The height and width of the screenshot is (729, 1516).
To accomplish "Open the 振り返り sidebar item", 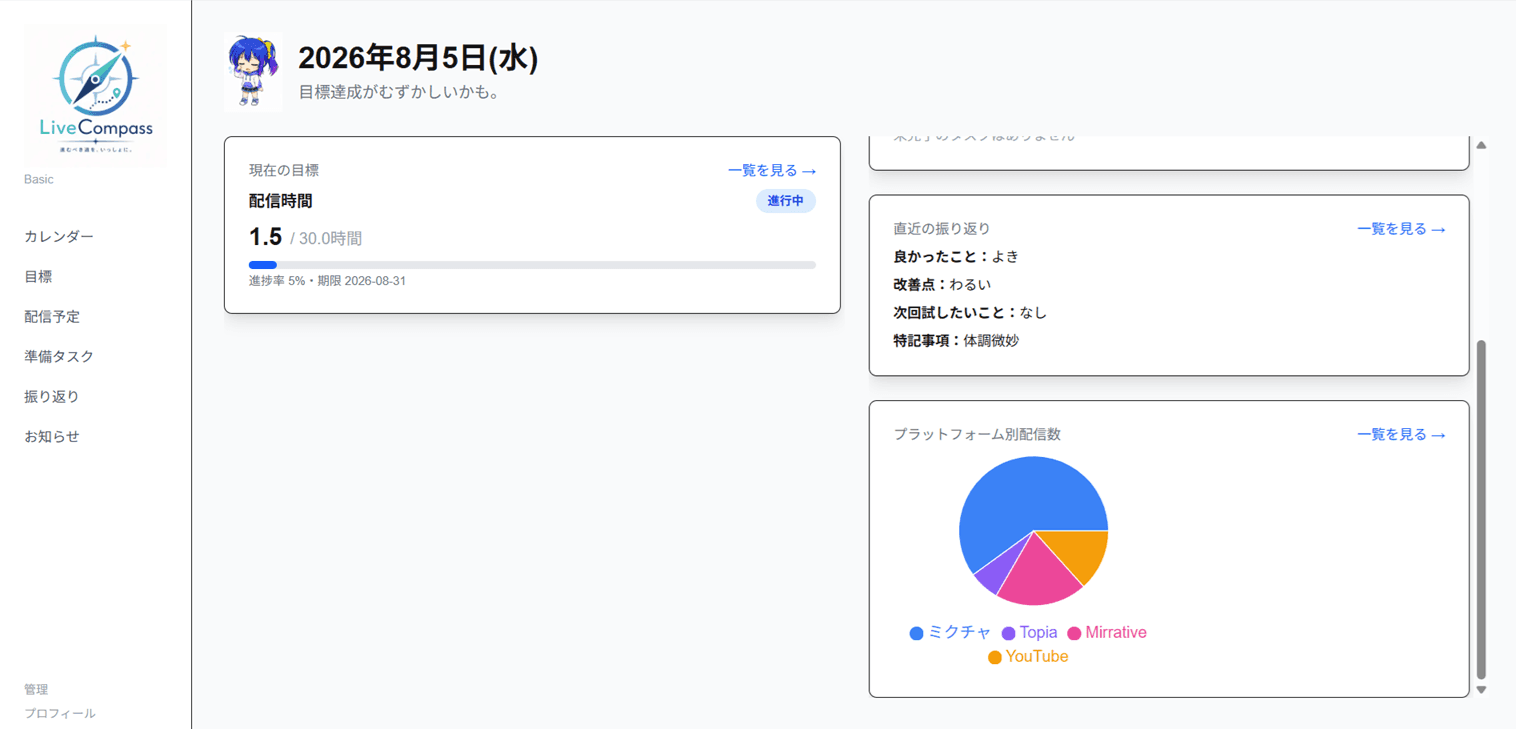I will [x=52, y=397].
